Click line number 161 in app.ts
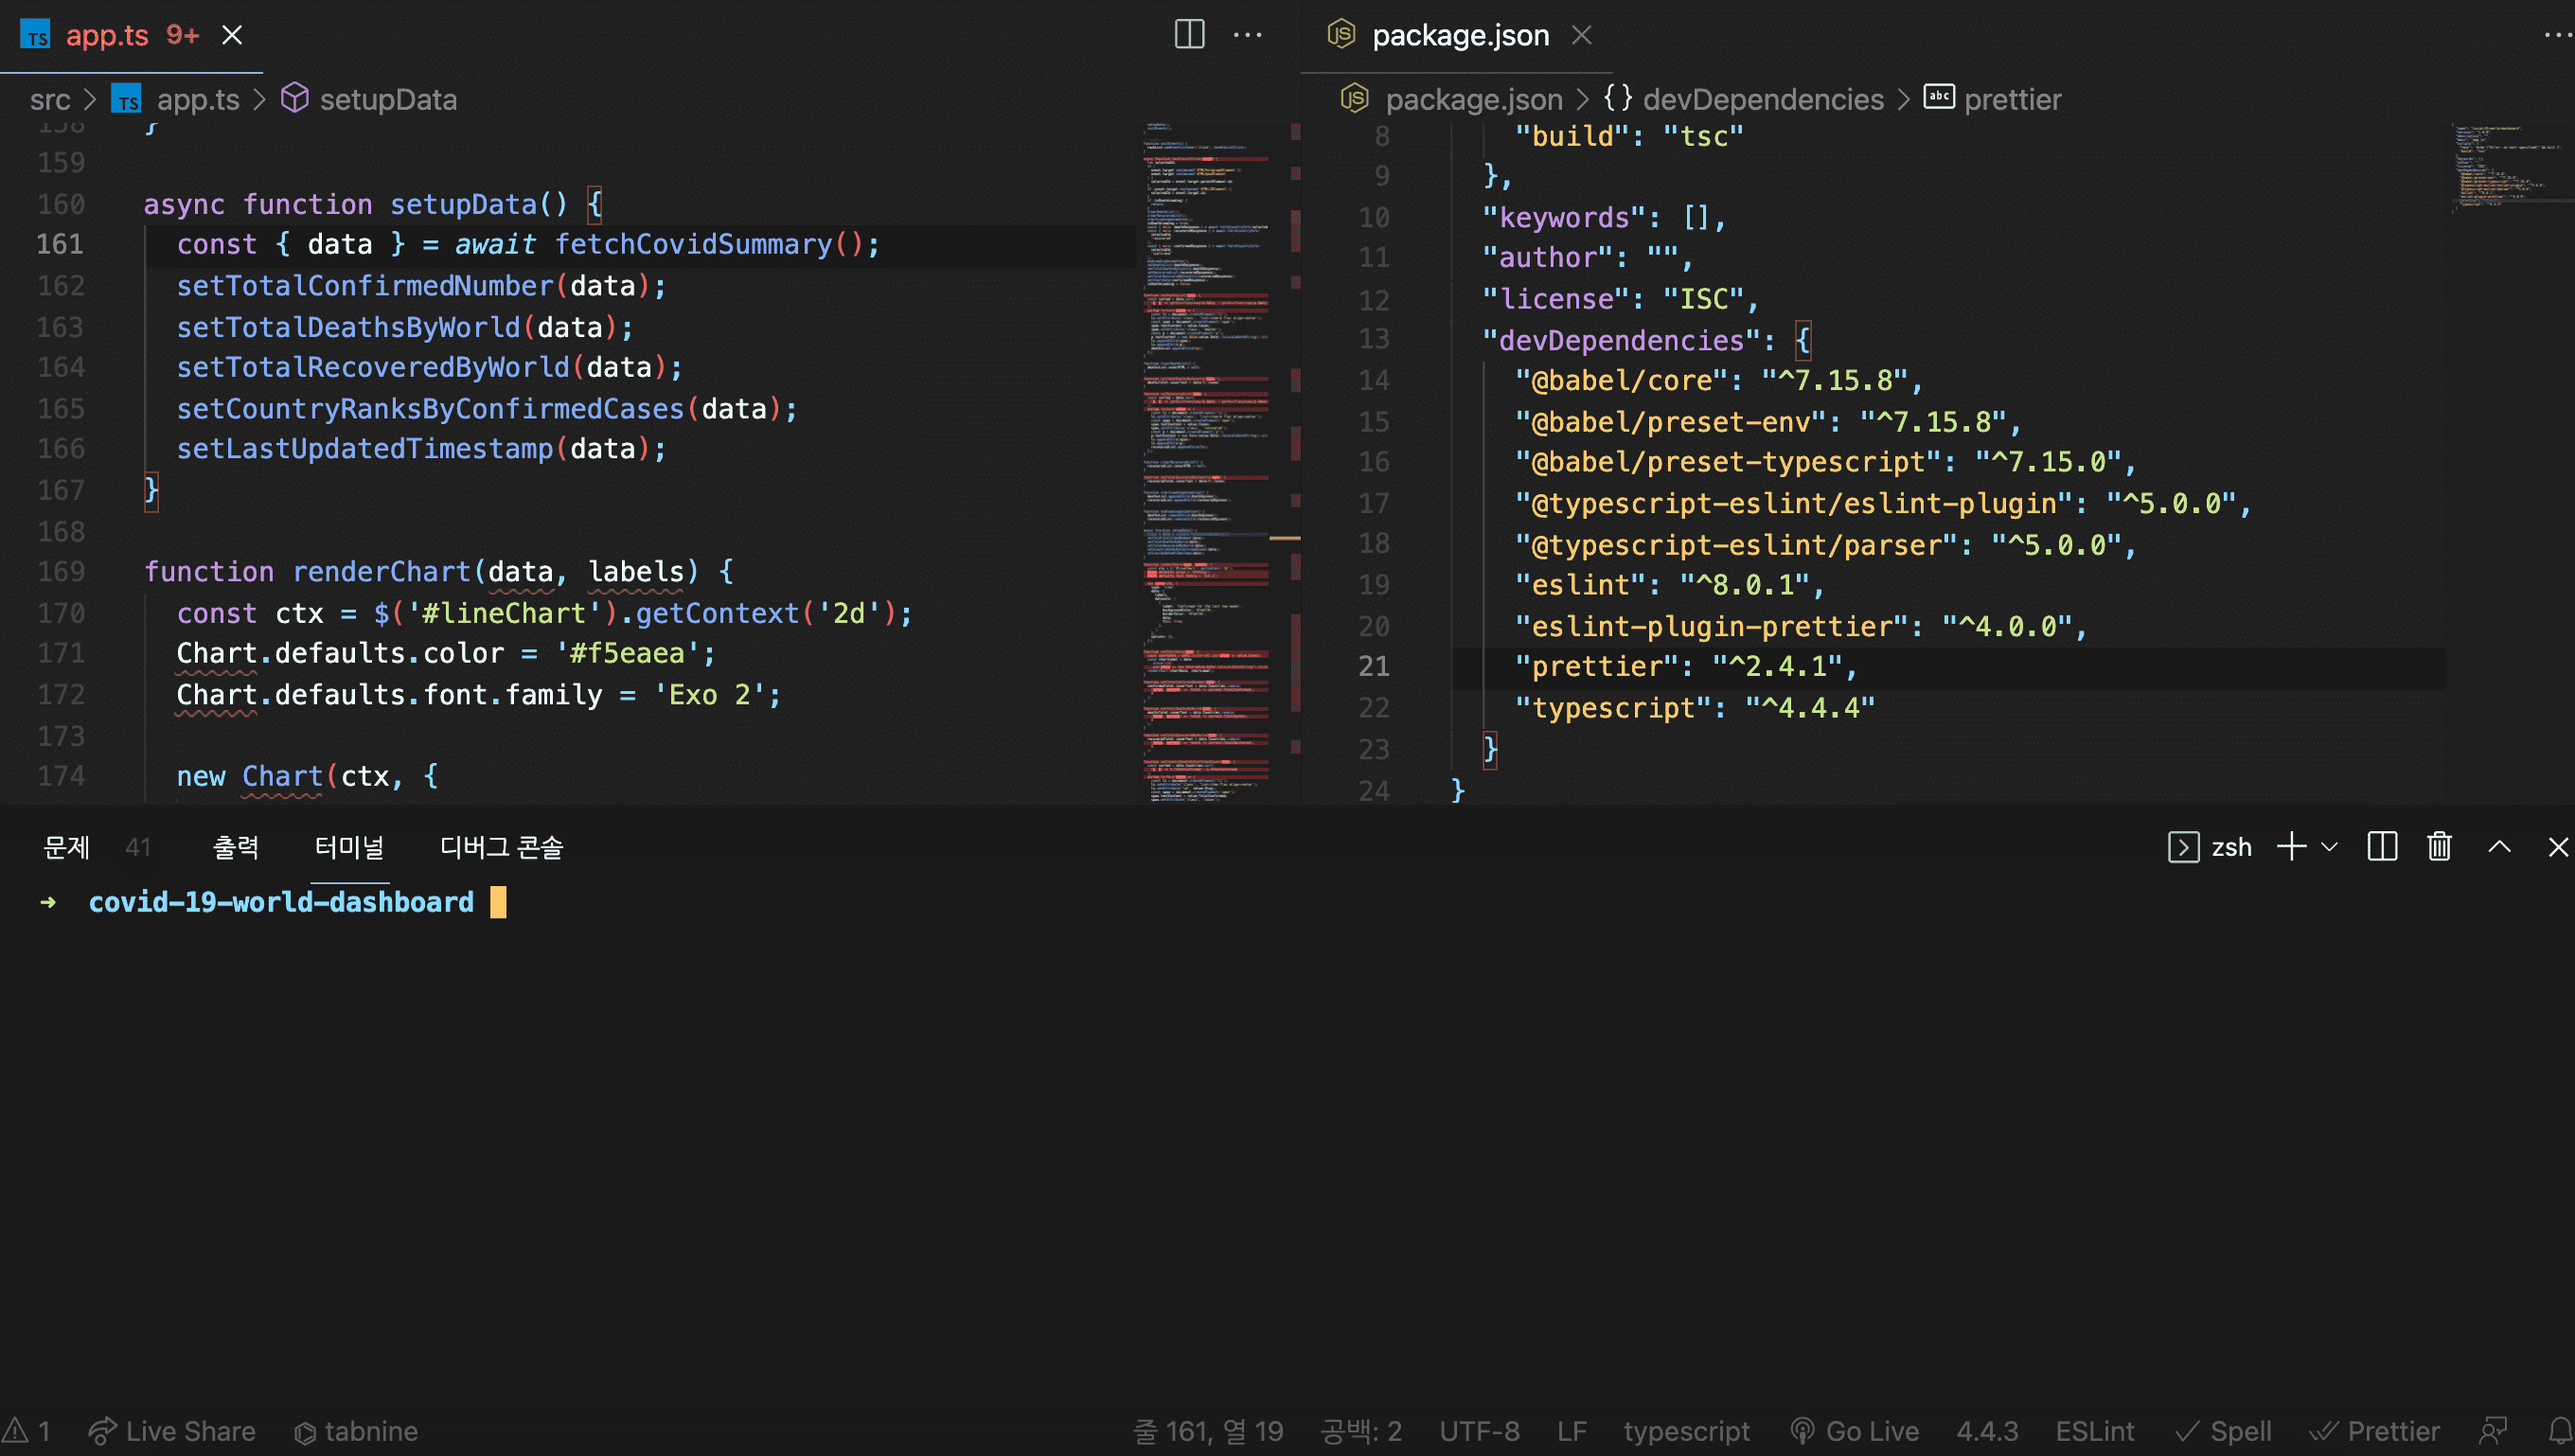The width and height of the screenshot is (2575, 1456). (x=60, y=244)
